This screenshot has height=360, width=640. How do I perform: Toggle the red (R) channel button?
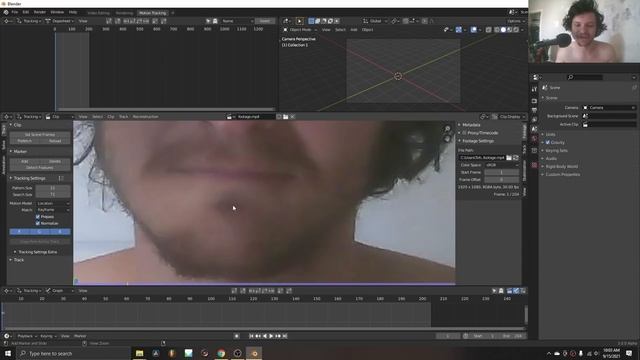tap(20, 232)
